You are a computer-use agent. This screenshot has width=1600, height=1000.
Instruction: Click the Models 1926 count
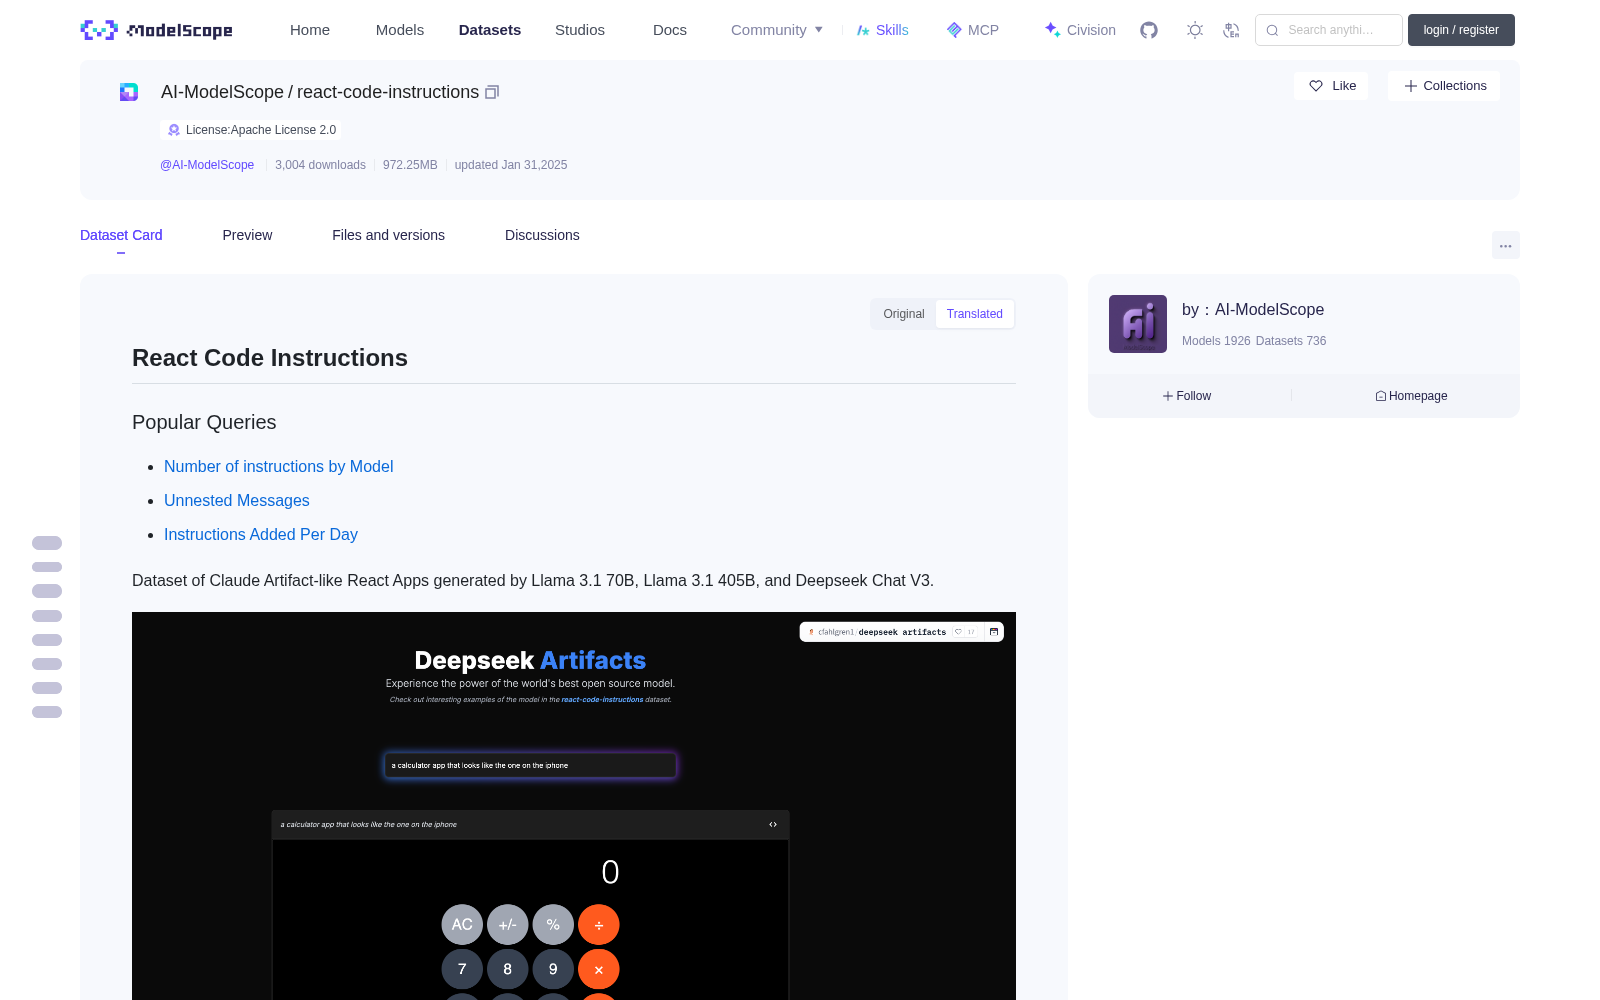point(1216,341)
